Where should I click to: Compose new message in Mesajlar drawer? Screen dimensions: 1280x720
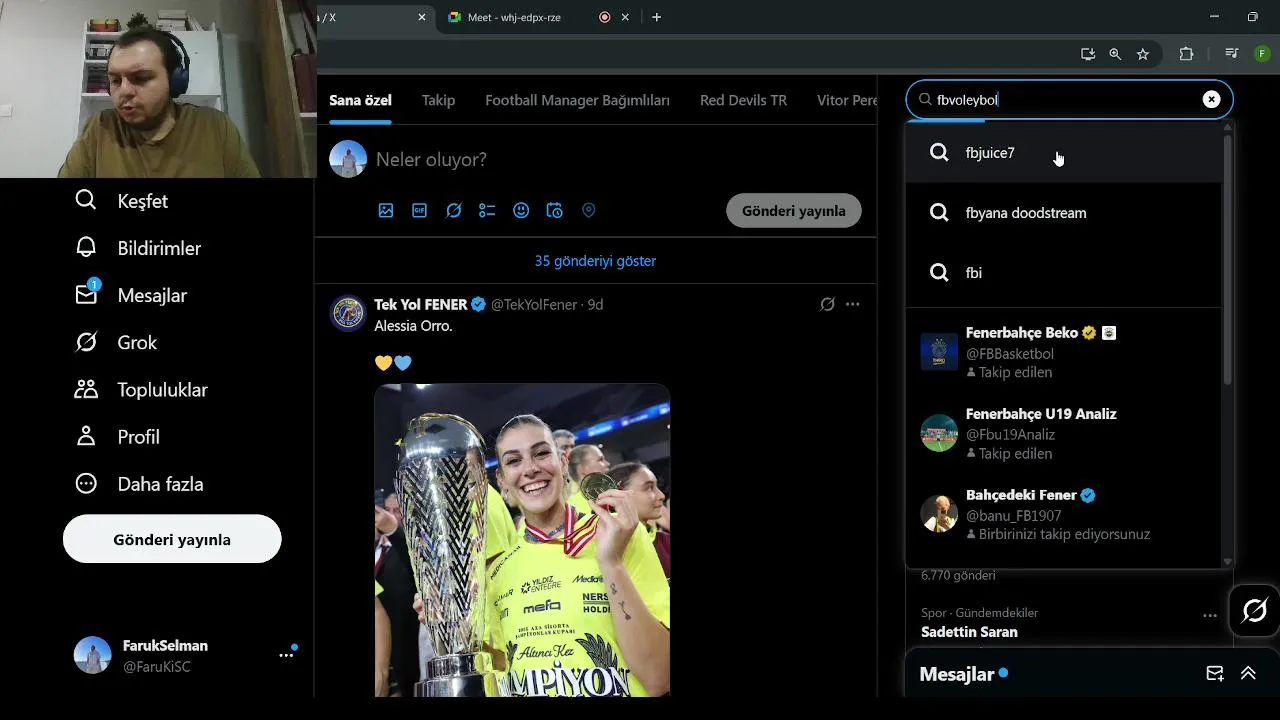1215,674
